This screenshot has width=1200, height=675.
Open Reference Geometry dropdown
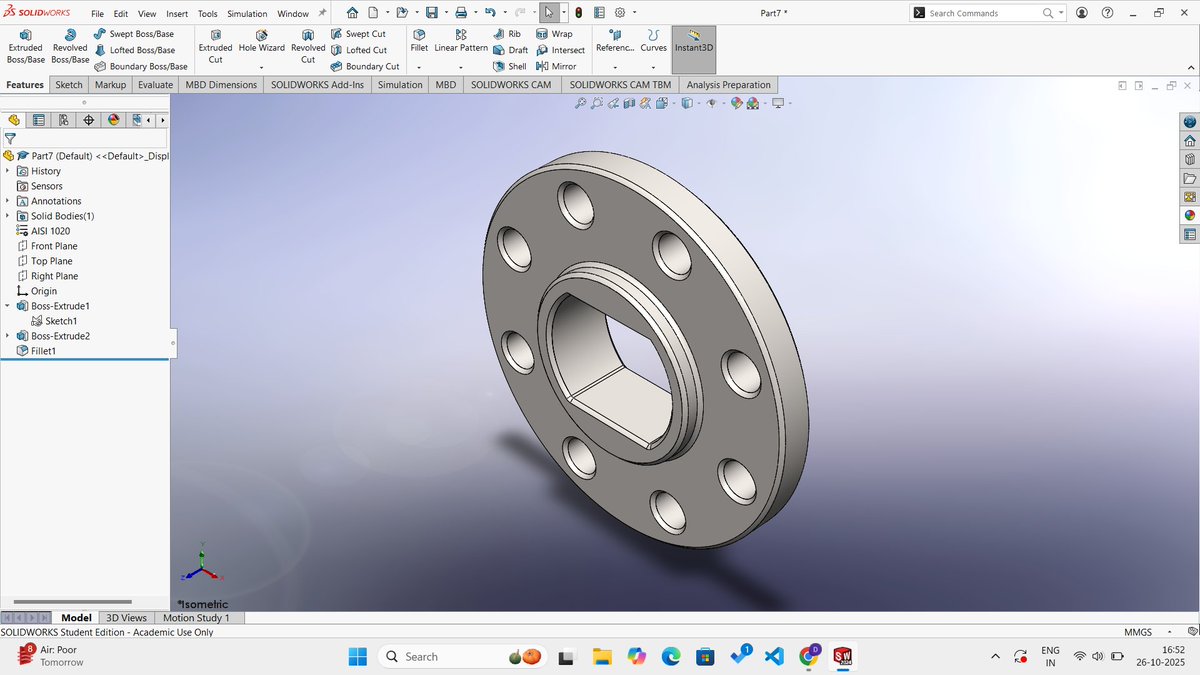coord(614,67)
